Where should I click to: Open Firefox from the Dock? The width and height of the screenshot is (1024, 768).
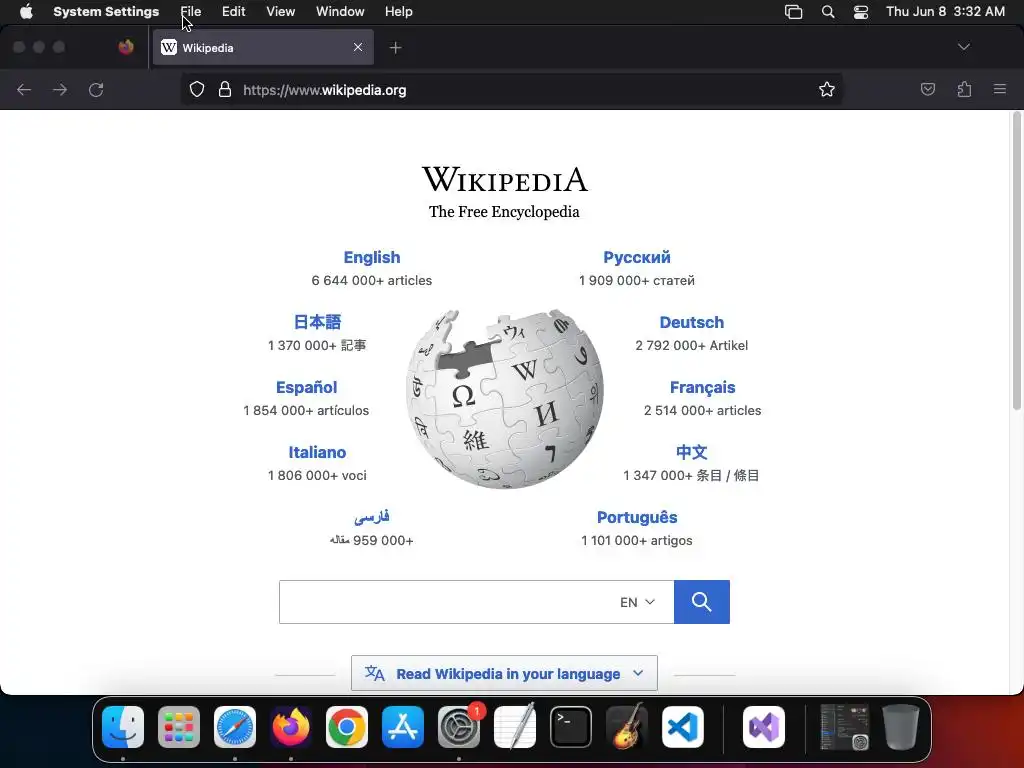[291, 727]
